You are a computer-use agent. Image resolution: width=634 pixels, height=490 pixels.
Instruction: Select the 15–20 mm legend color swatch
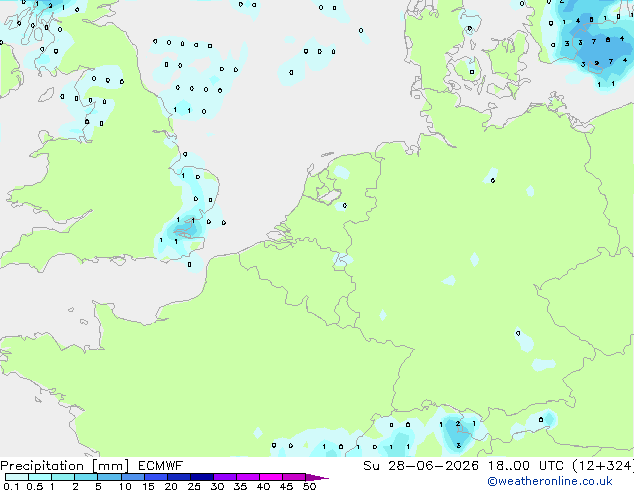155,477
